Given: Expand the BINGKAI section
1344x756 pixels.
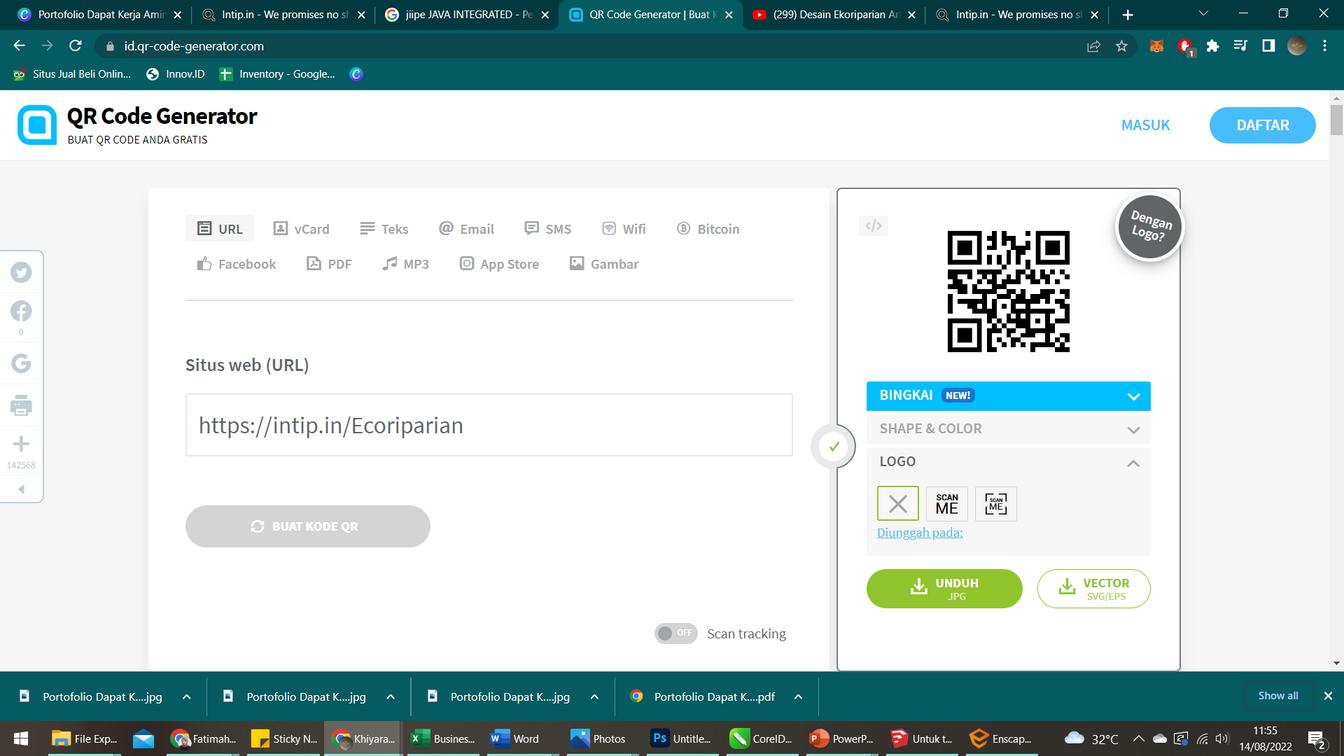Looking at the screenshot, I should tap(1008, 396).
